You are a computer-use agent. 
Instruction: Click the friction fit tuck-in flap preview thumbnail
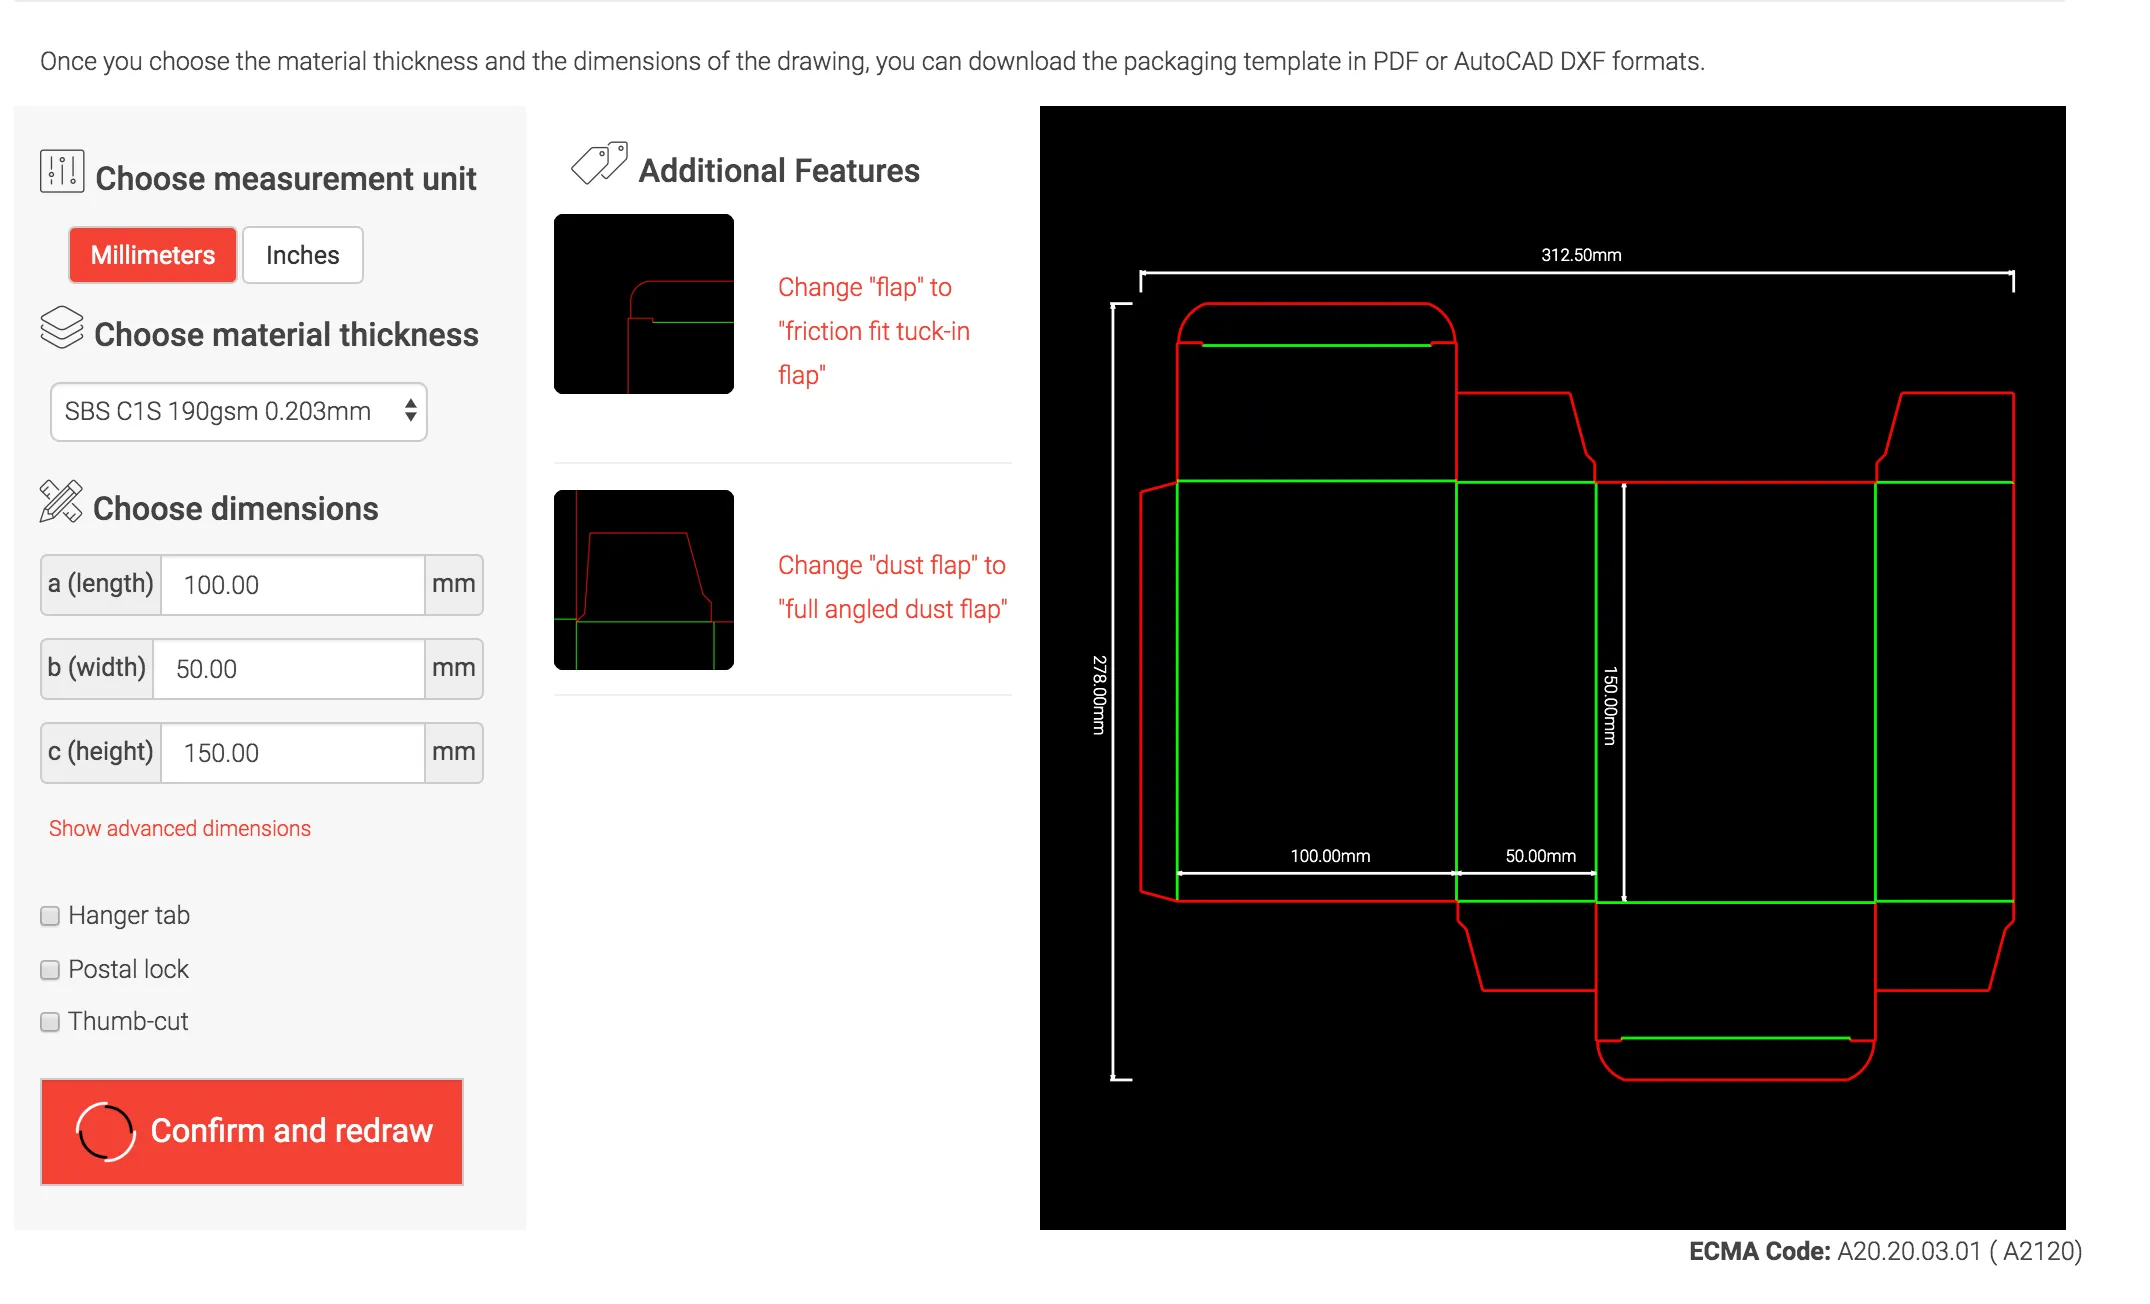click(643, 303)
